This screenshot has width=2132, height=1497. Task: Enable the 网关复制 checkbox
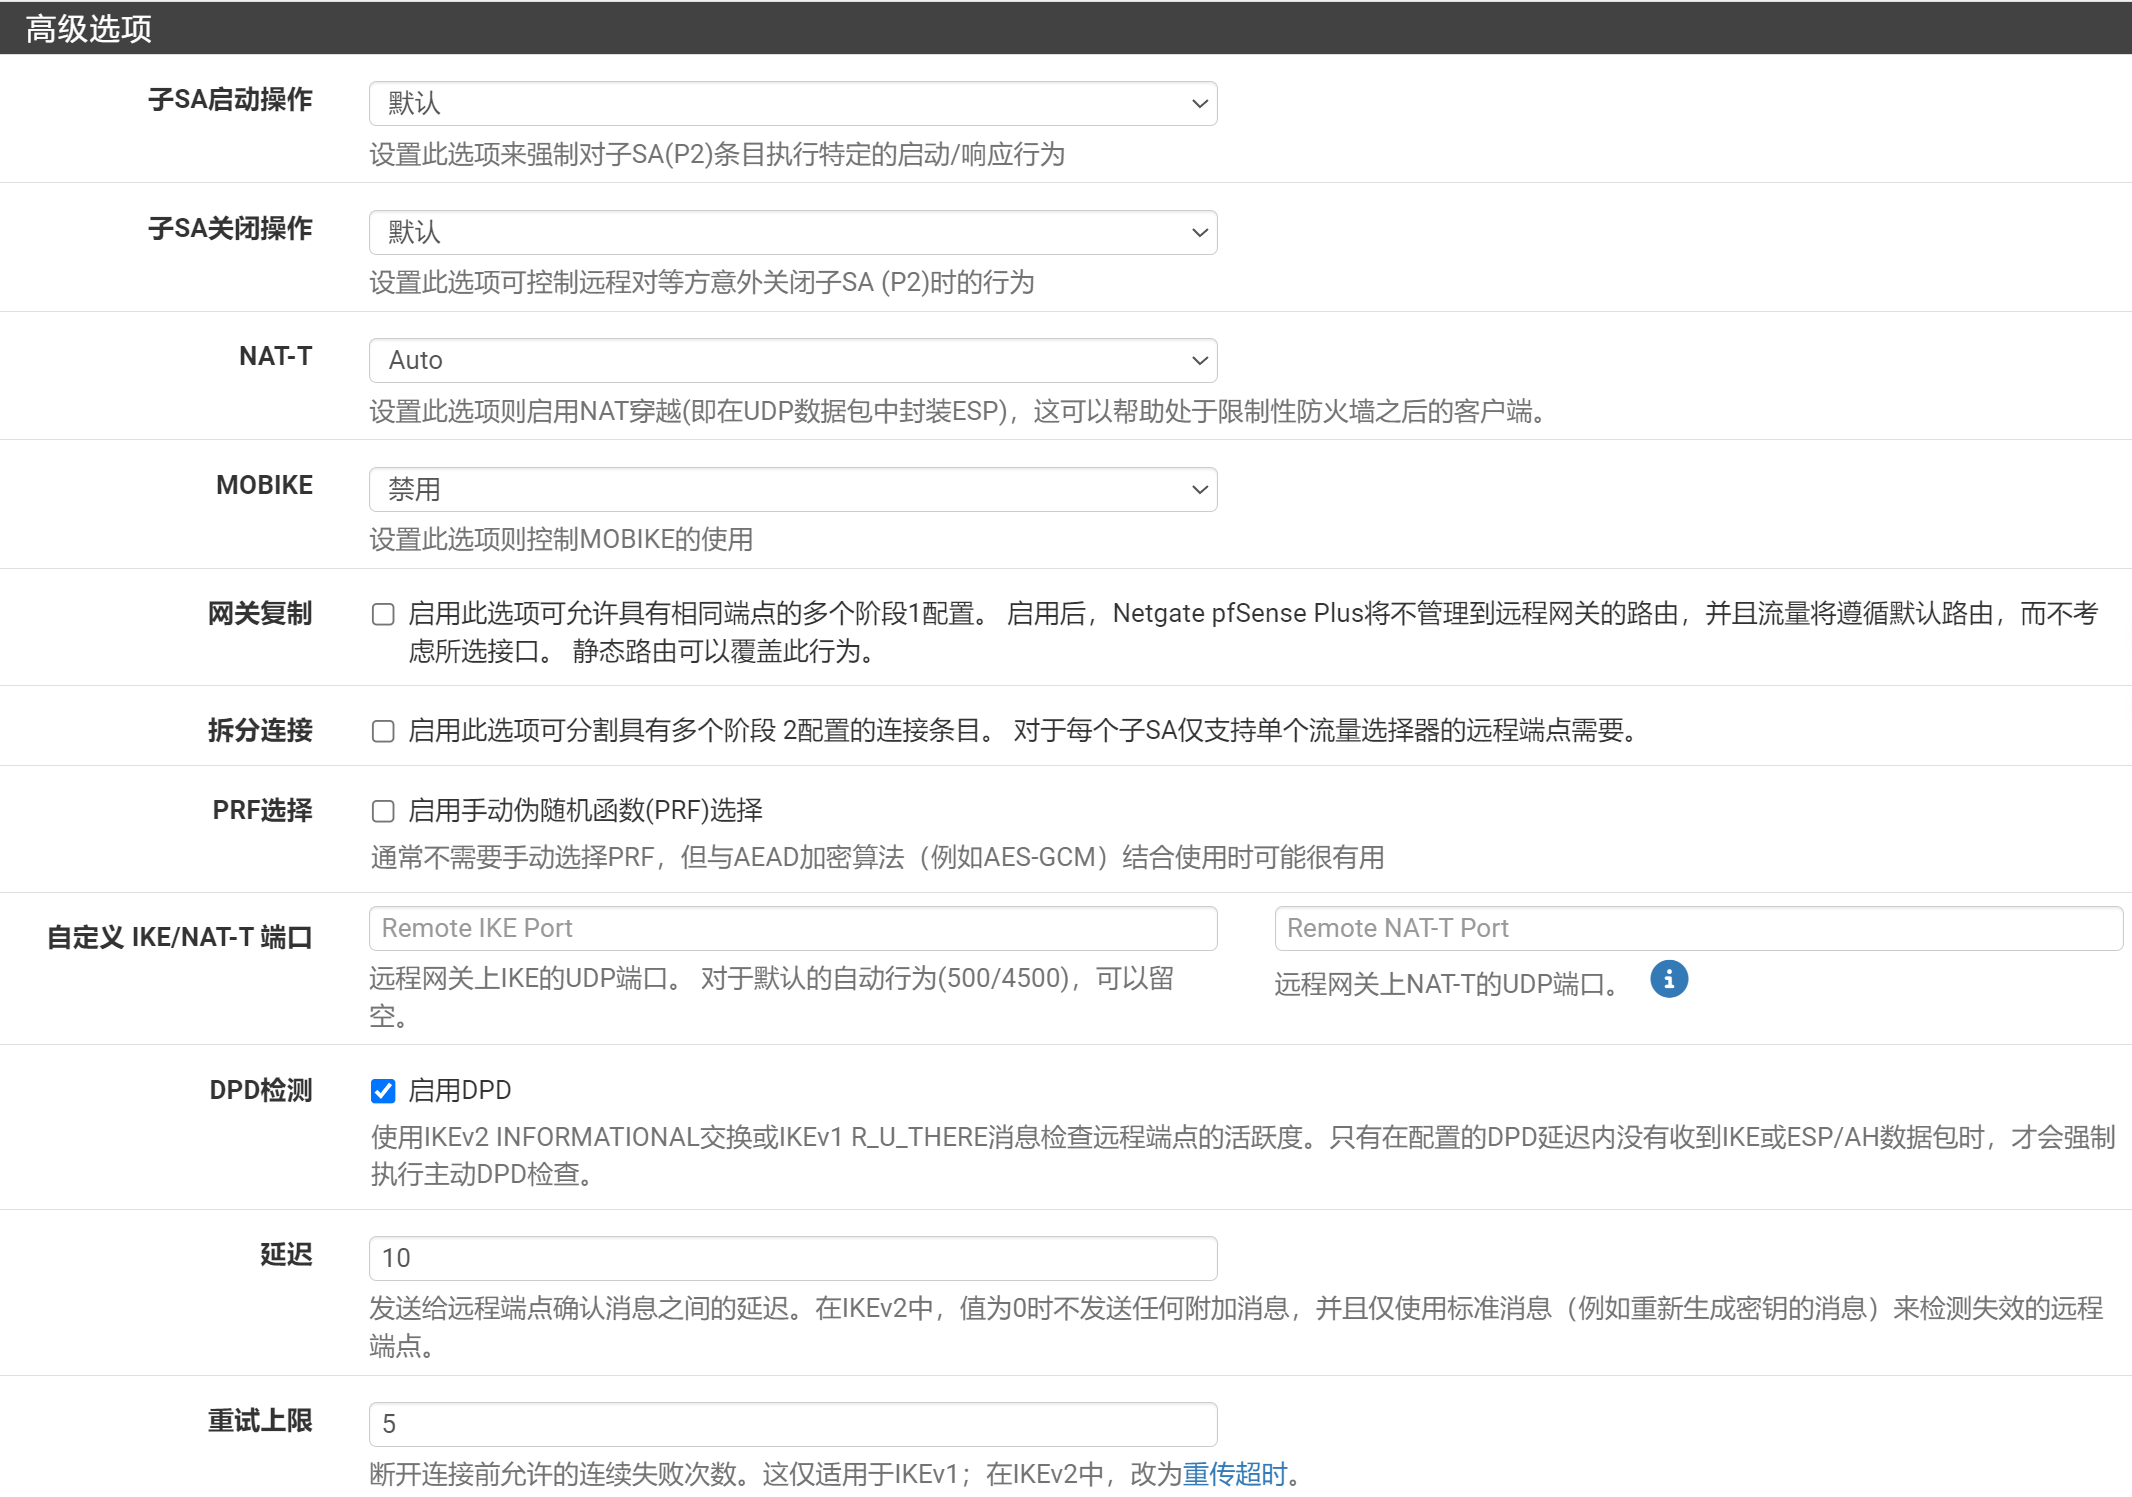tap(383, 614)
